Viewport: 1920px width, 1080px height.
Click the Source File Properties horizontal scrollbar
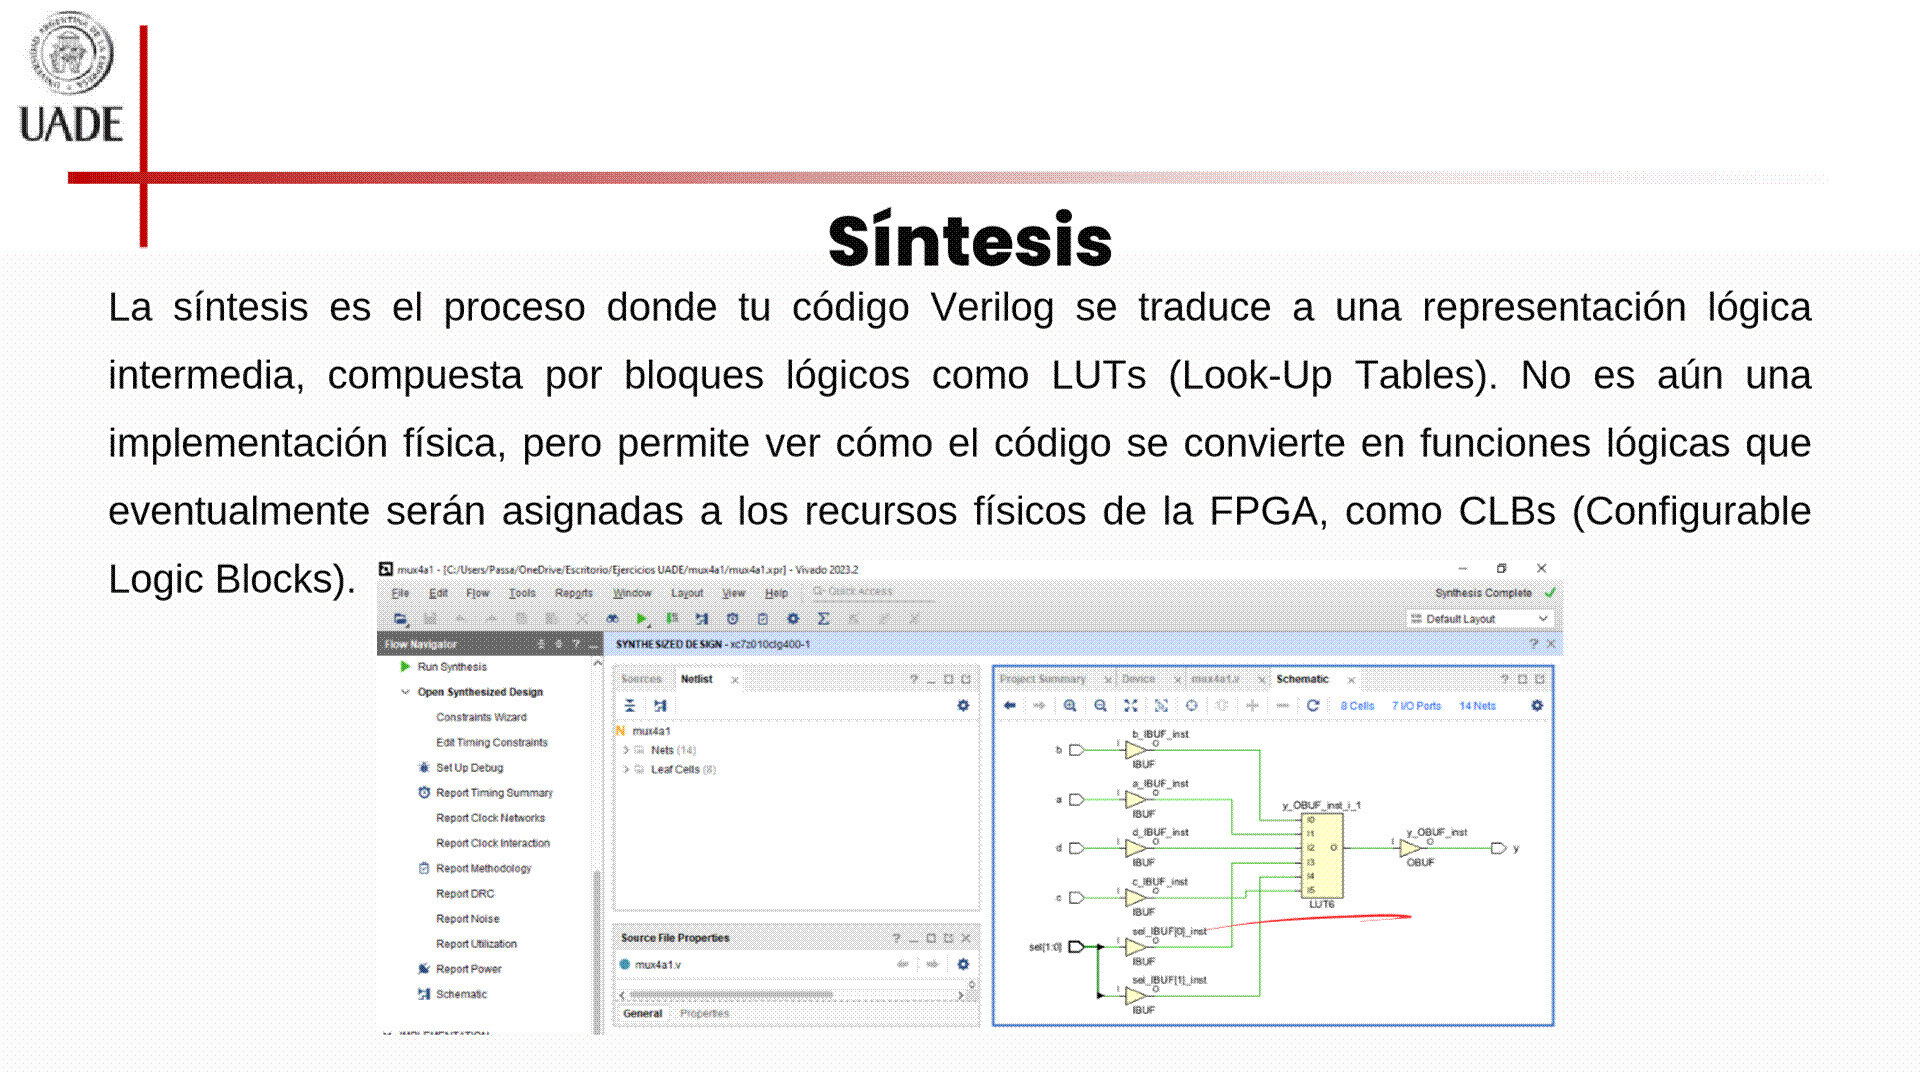coord(730,995)
